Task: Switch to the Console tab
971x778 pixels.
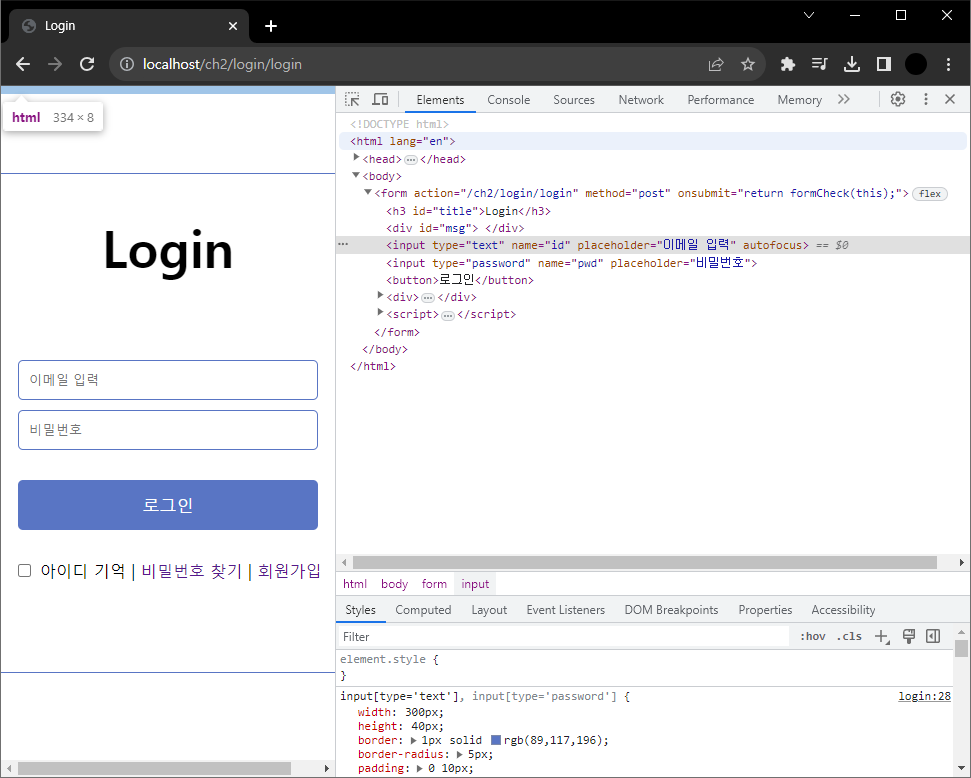Action: [x=508, y=100]
